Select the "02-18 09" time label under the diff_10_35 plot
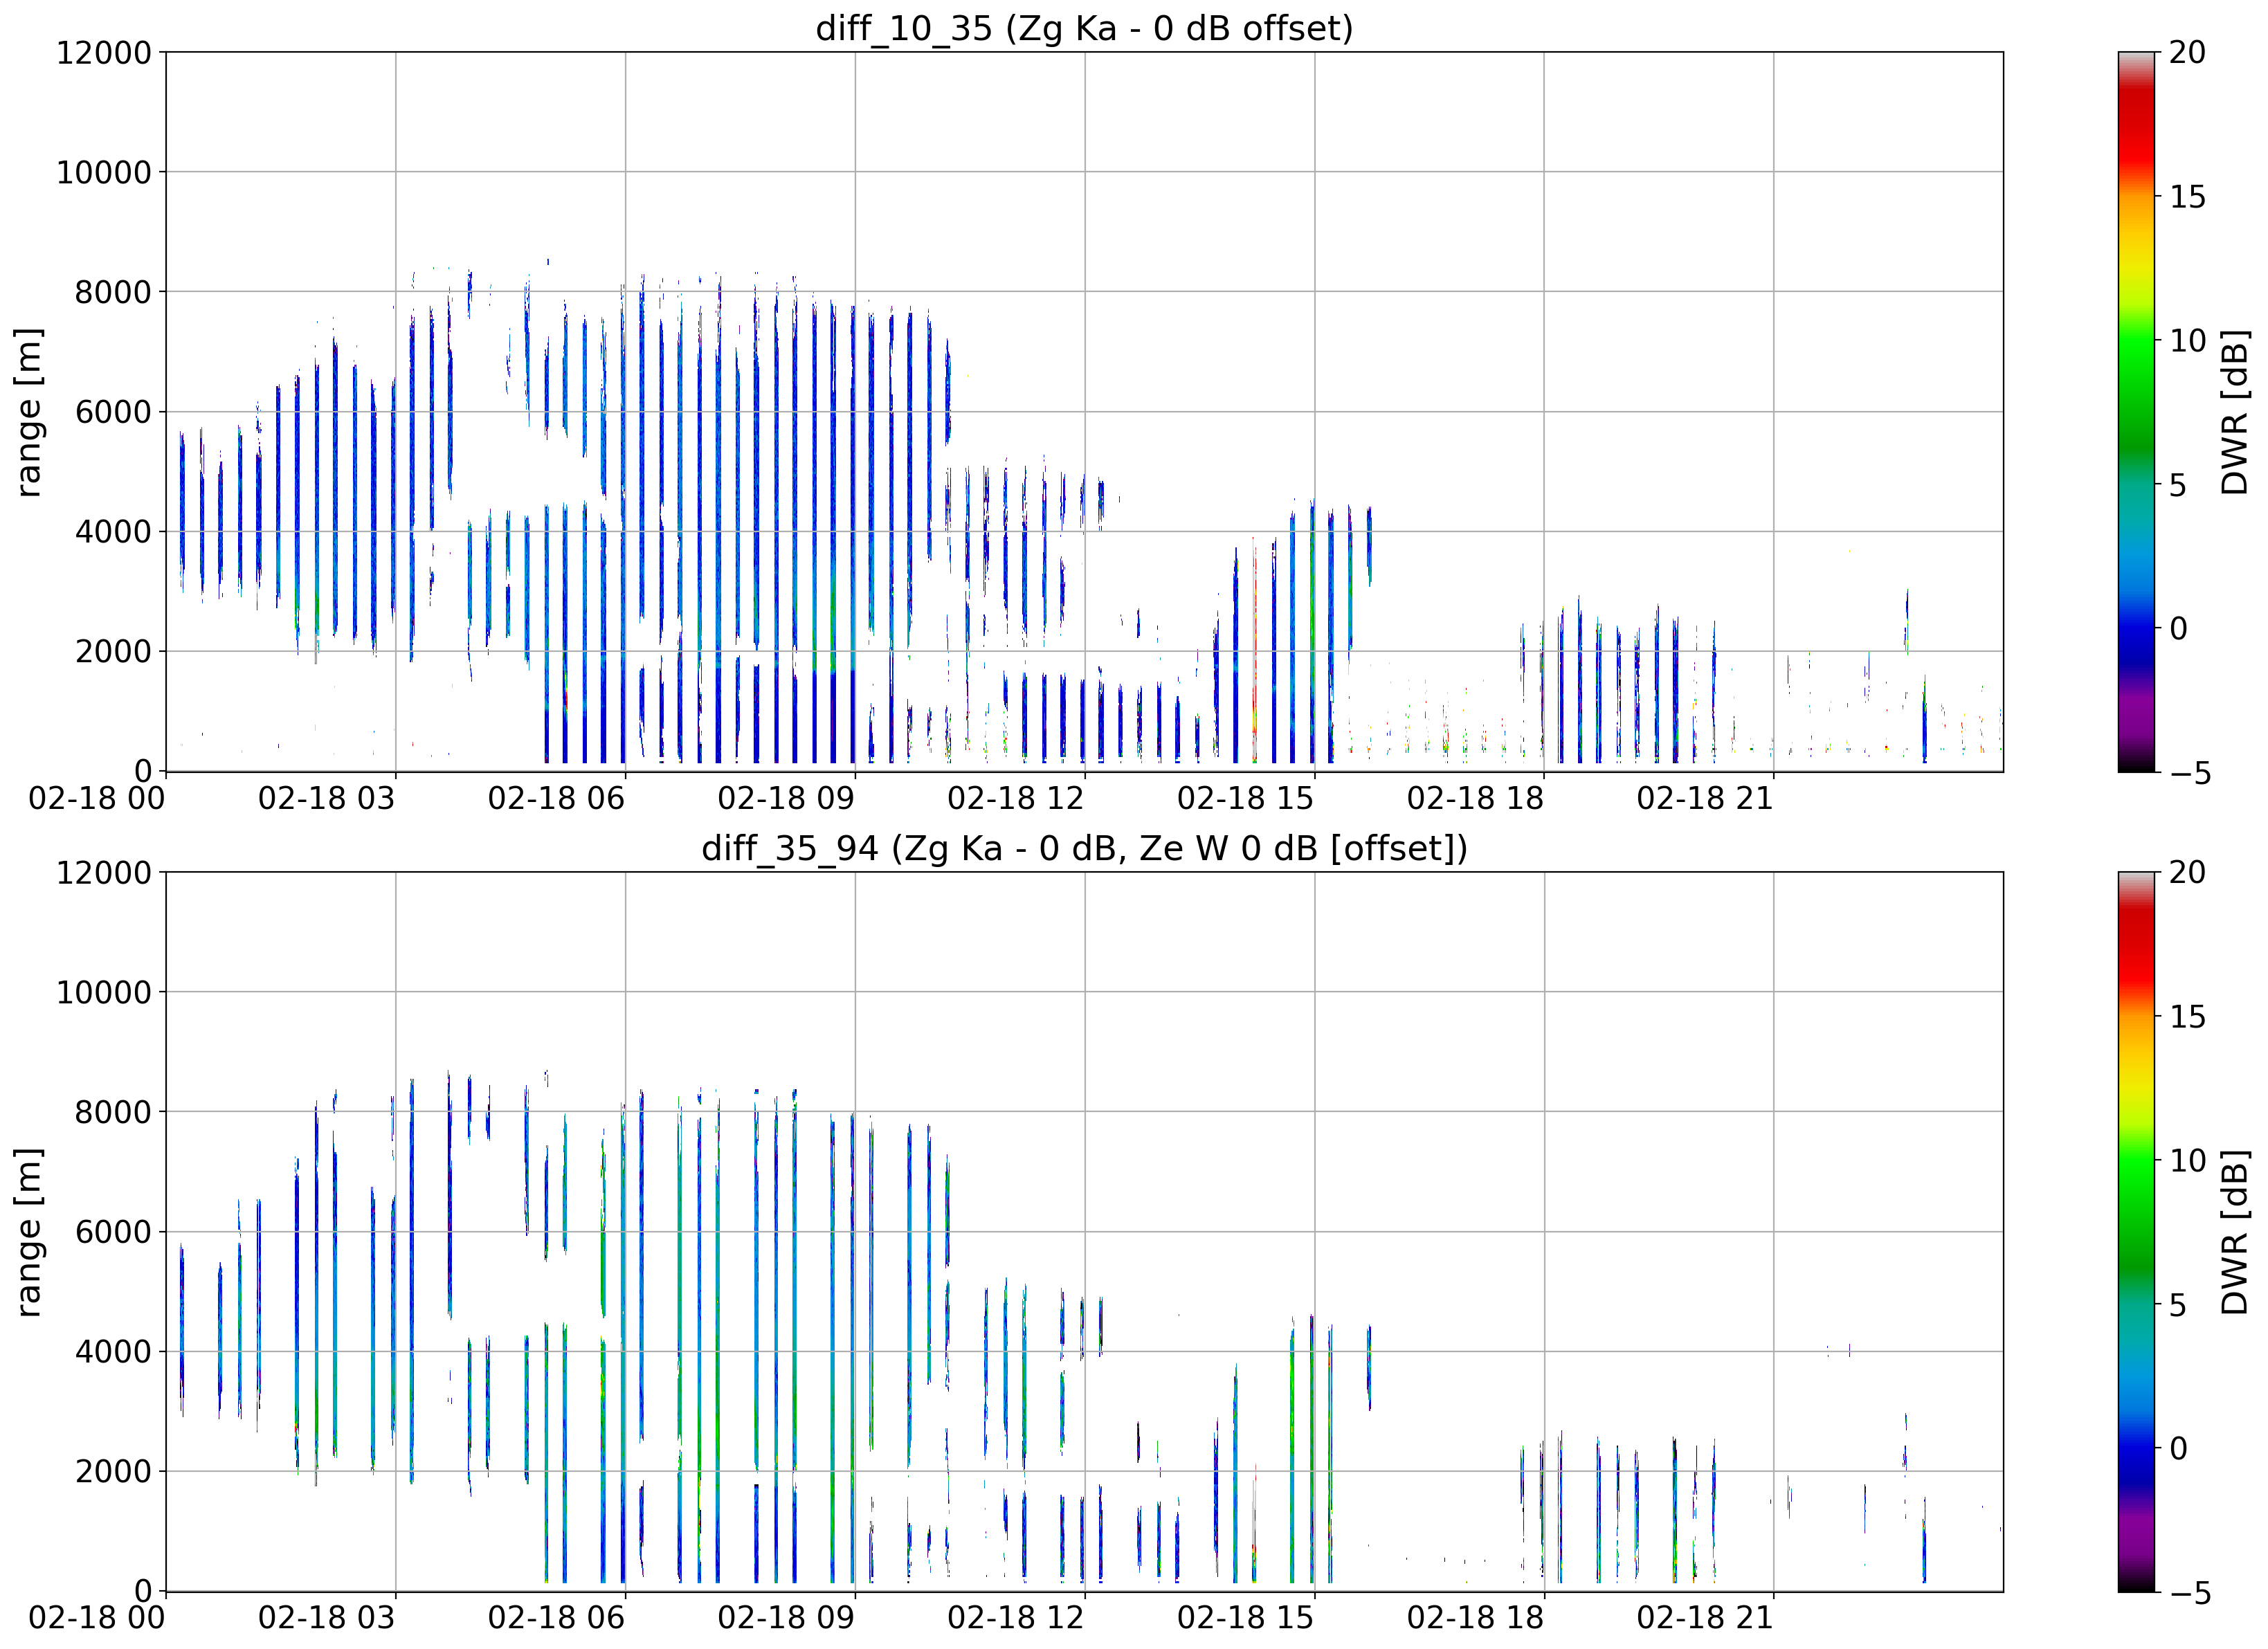Image resolution: width=2268 pixels, height=1649 pixels. point(786,798)
